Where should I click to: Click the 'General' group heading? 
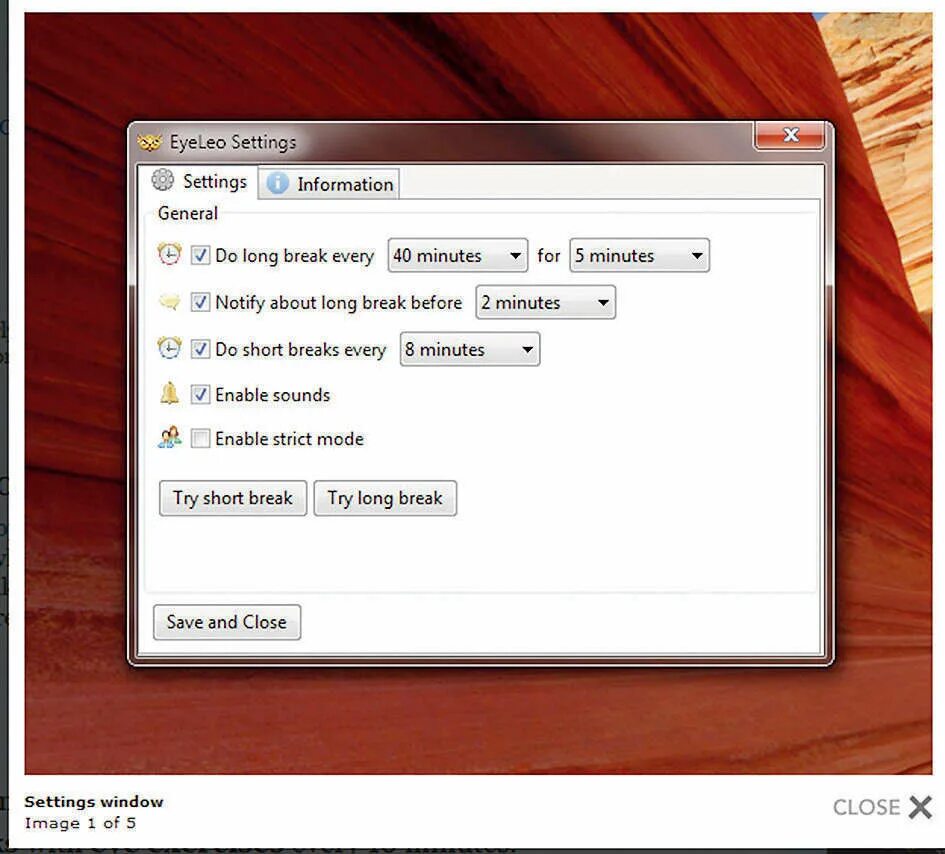pyautogui.click(x=187, y=213)
